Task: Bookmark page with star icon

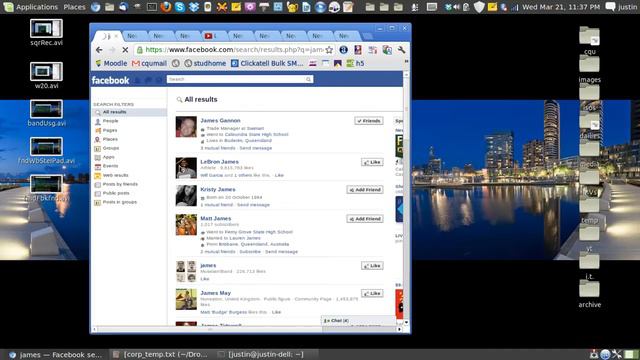Action: coord(329,50)
